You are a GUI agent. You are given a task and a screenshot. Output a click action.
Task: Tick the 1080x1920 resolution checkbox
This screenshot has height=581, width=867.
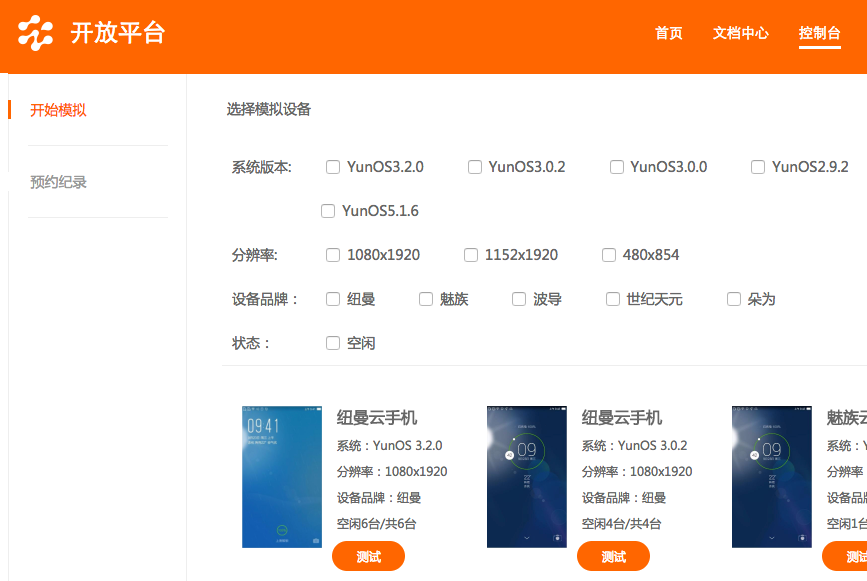(x=333, y=255)
